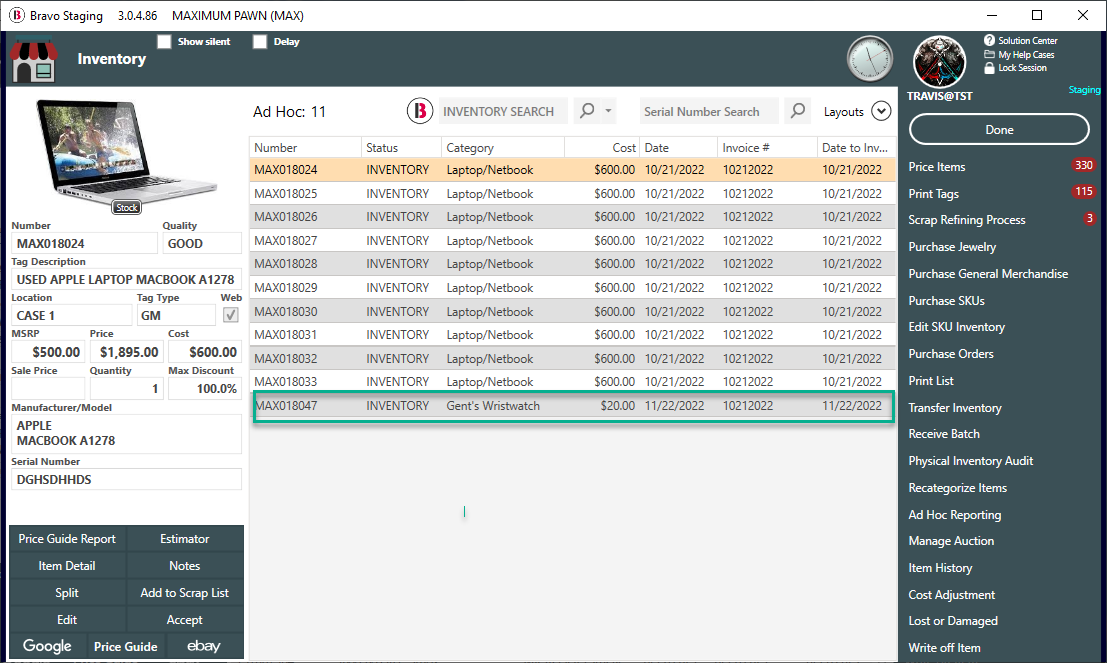
Task: Open Transfer Inventory
Action: pos(955,407)
